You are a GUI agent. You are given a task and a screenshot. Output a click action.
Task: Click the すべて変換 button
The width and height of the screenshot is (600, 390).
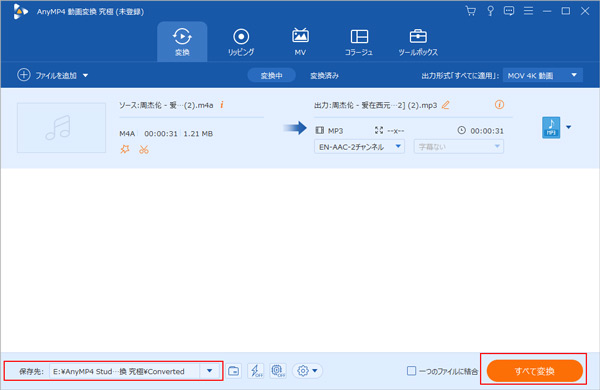[535, 371]
